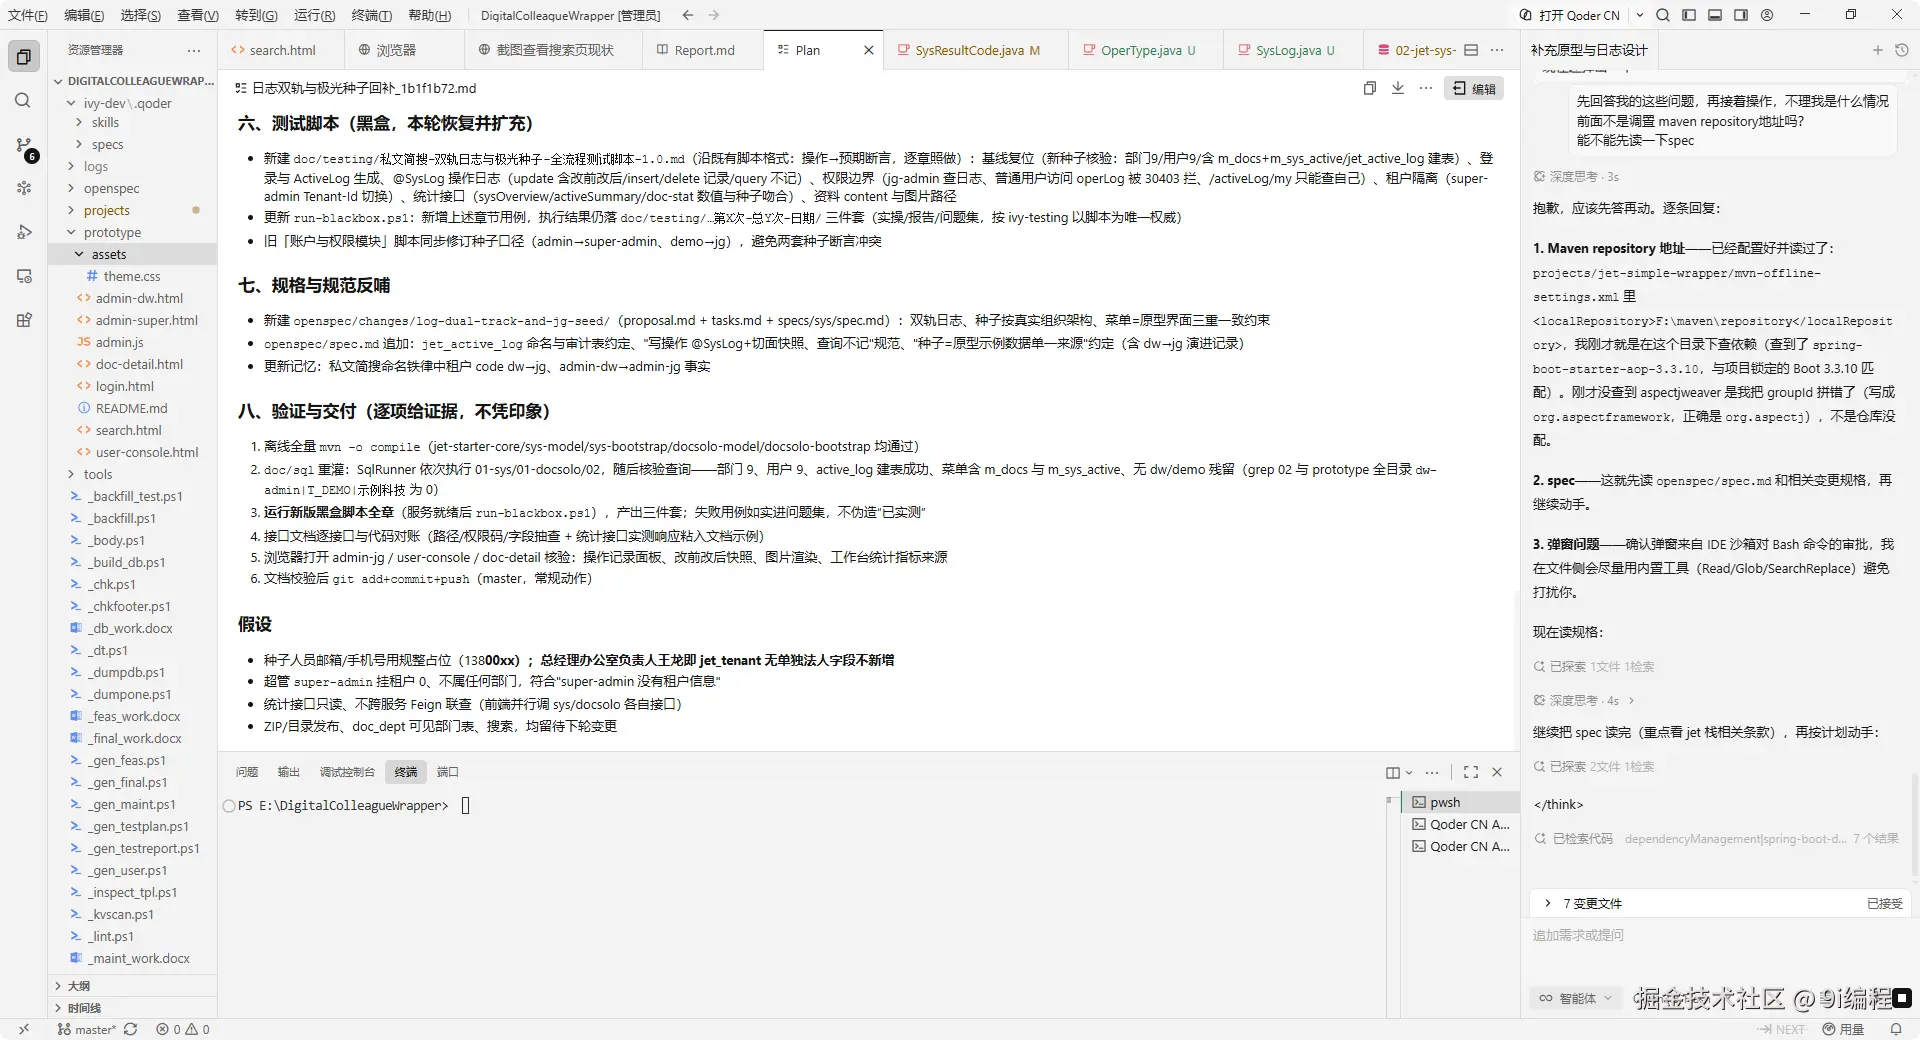Click the sync changes icon next to master
The image size is (1920, 1040).
(130, 1029)
